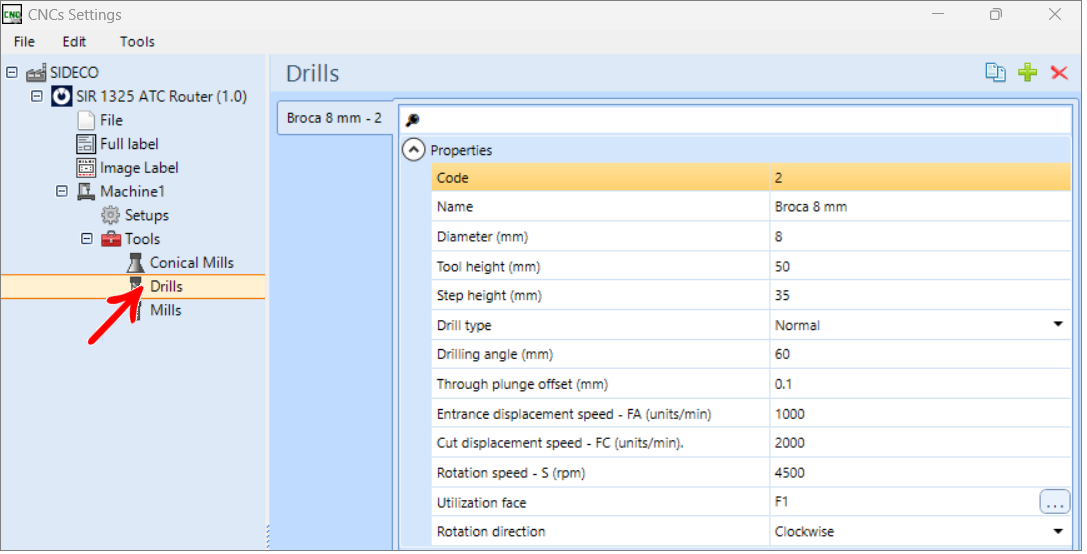Delete the drill using red X icon
1087x554 pixels.
point(1059,72)
